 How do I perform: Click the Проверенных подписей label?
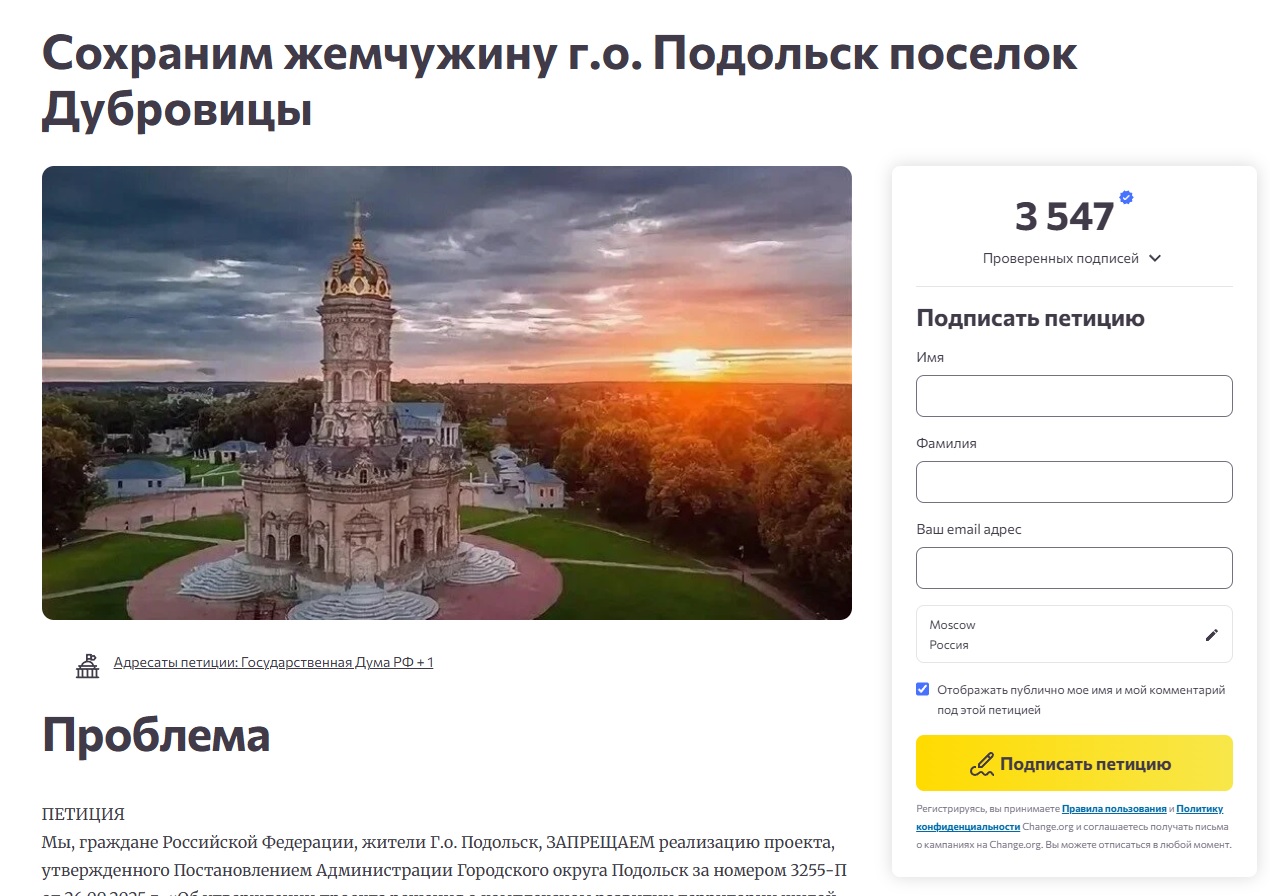[x=1060, y=258]
